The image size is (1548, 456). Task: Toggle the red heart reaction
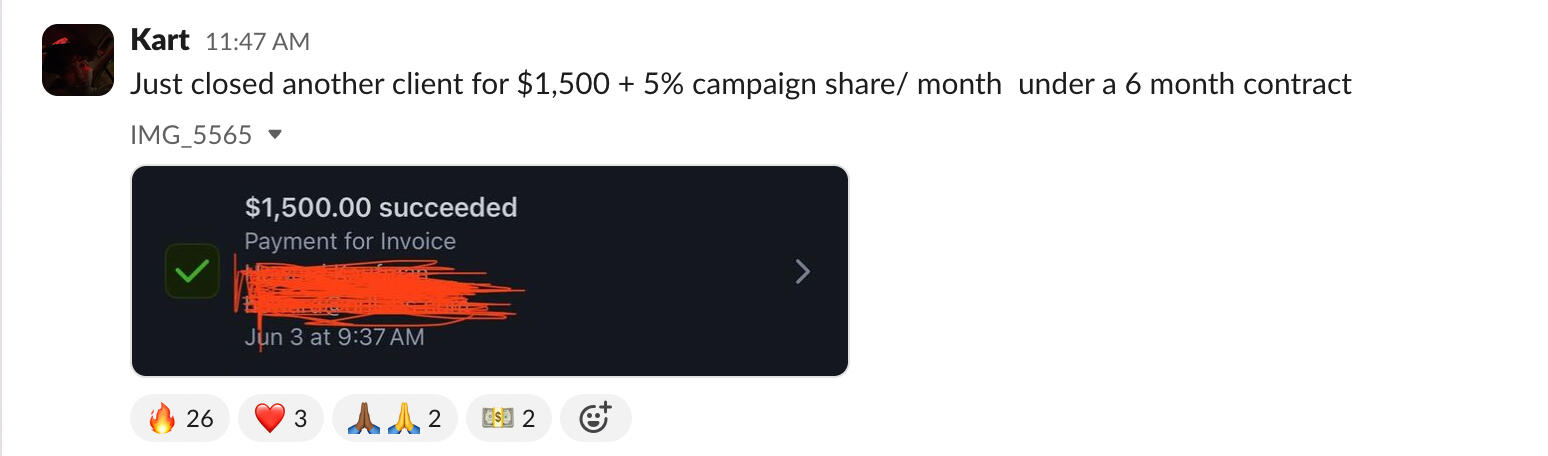click(x=280, y=418)
